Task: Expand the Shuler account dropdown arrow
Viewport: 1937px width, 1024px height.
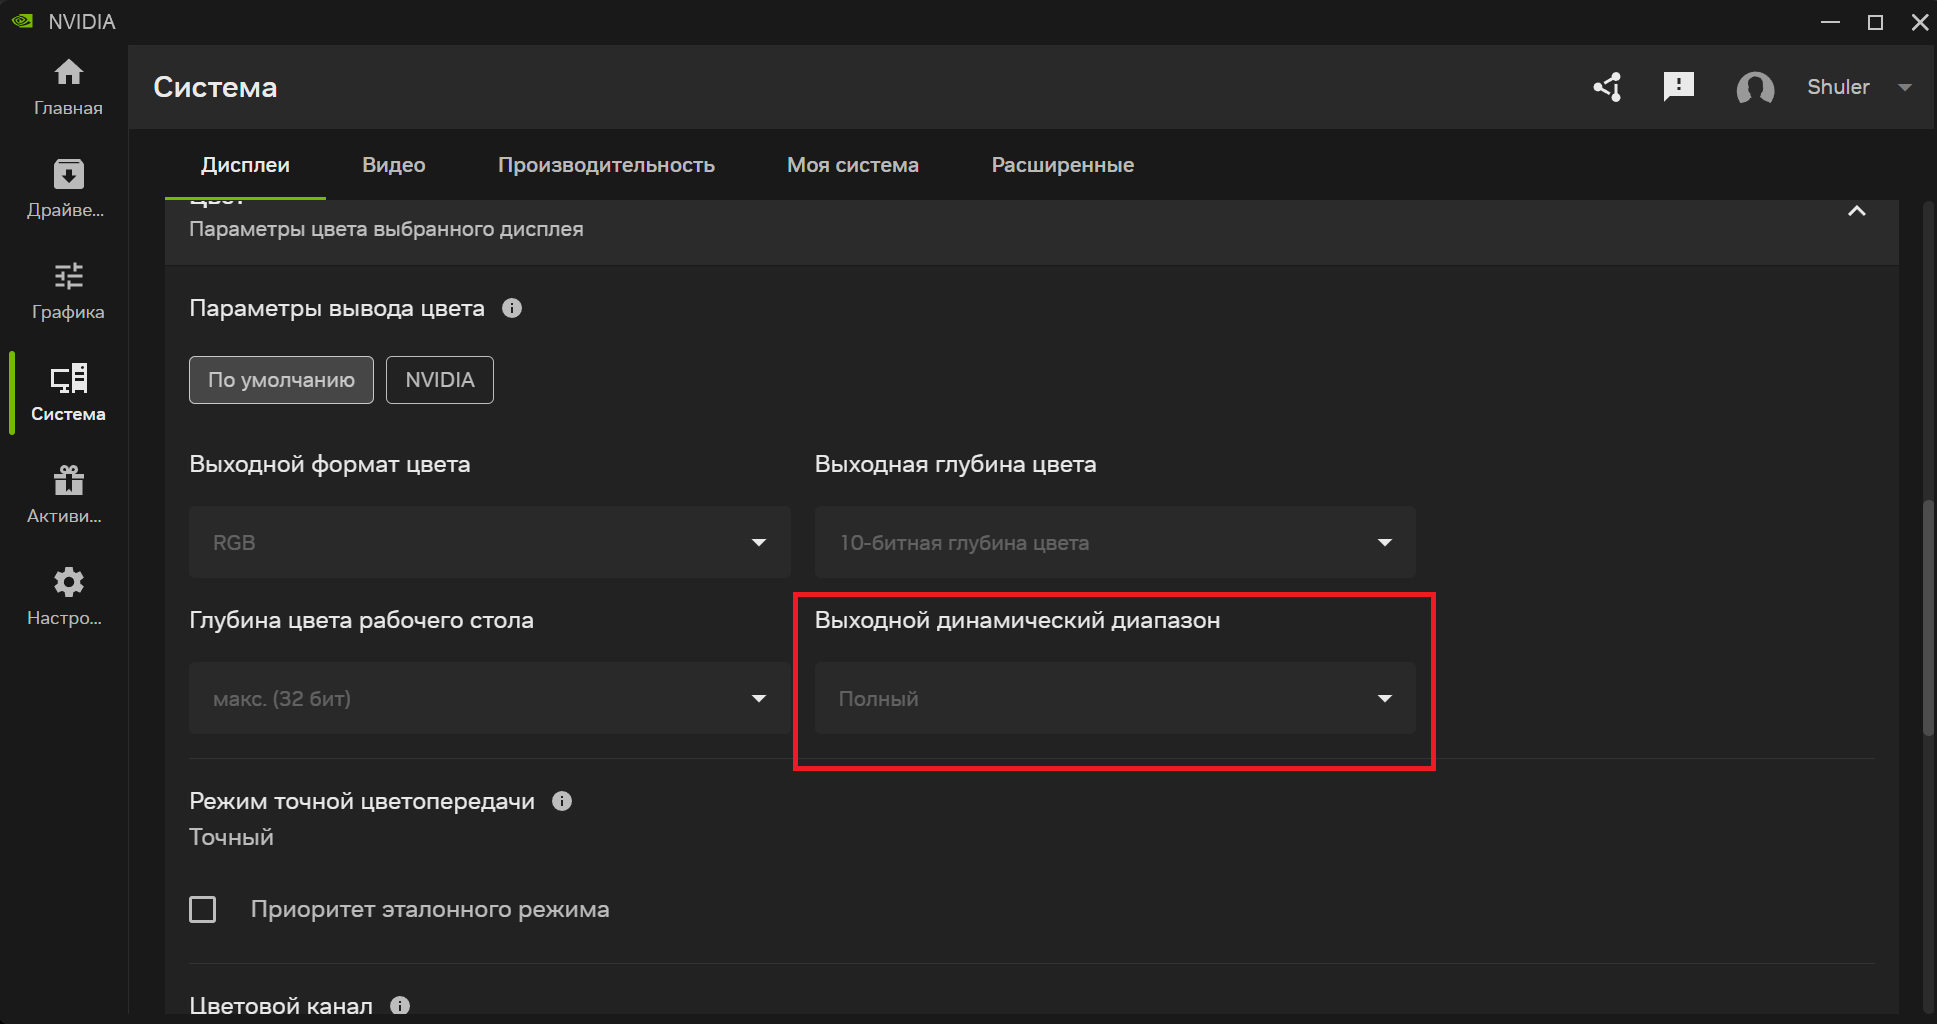Action: [1905, 87]
